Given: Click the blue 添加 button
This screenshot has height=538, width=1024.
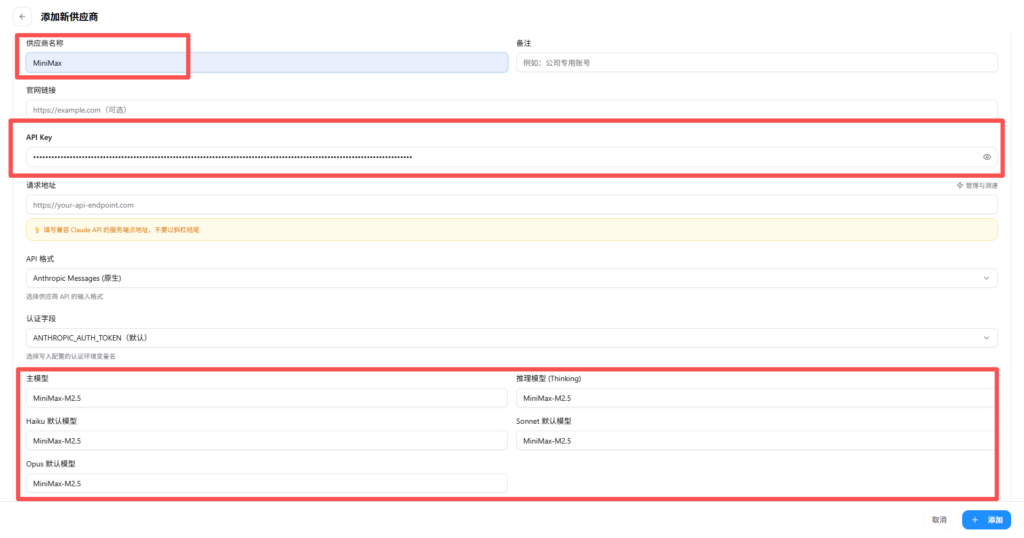Looking at the screenshot, I should tap(986, 520).
